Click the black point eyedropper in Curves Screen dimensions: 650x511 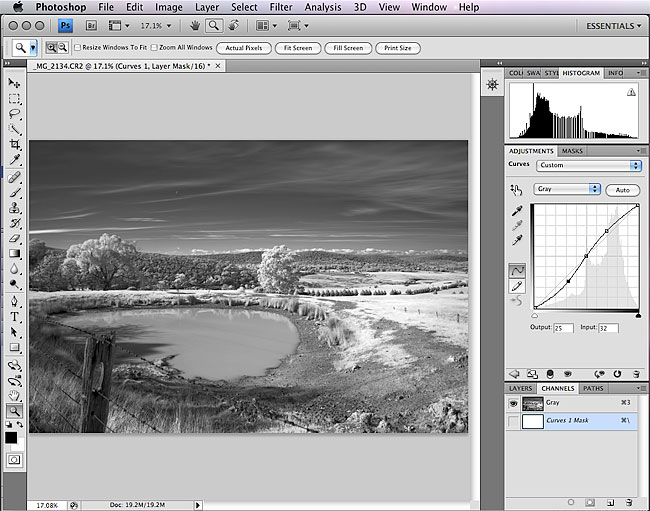coord(516,211)
